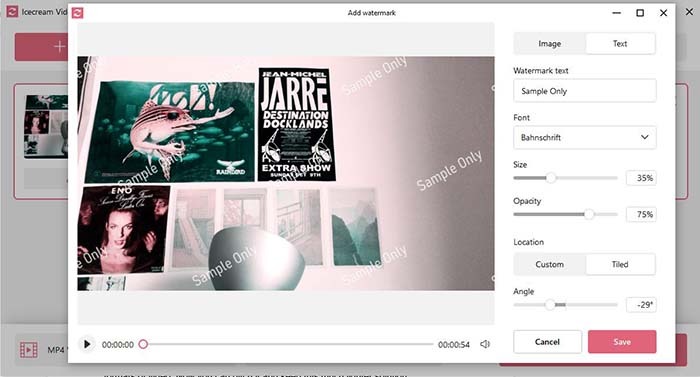Screen dimensions: 700x377
Task: Click the add file plus button in main window
Action: (59, 46)
